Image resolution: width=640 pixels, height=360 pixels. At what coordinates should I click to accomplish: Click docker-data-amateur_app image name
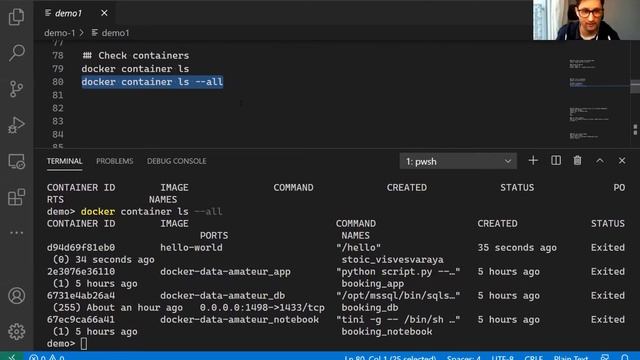[x=225, y=272]
